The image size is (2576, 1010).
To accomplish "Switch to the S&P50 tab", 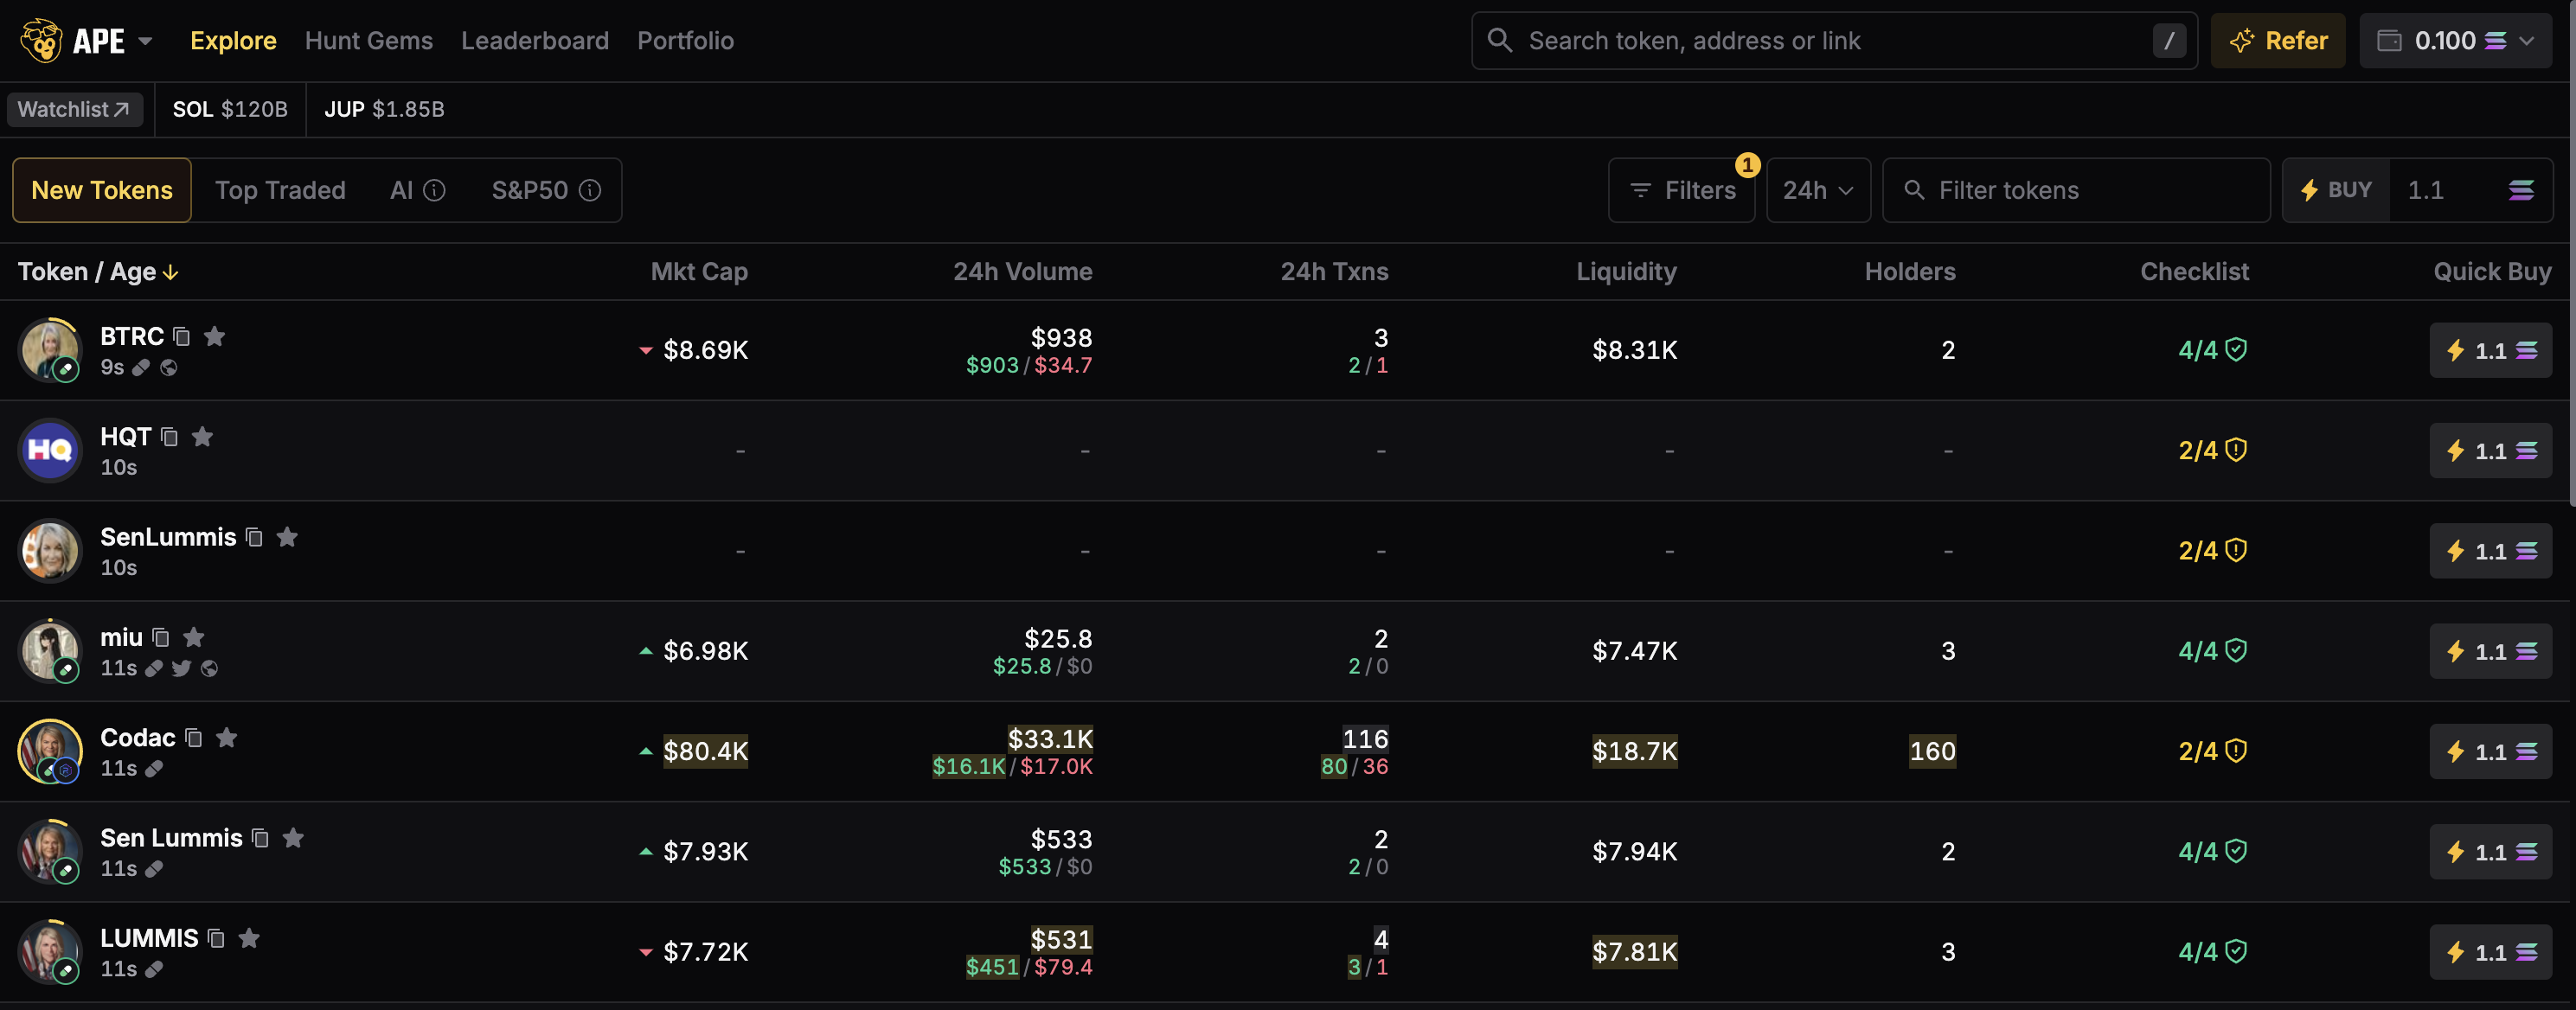I will click(529, 190).
